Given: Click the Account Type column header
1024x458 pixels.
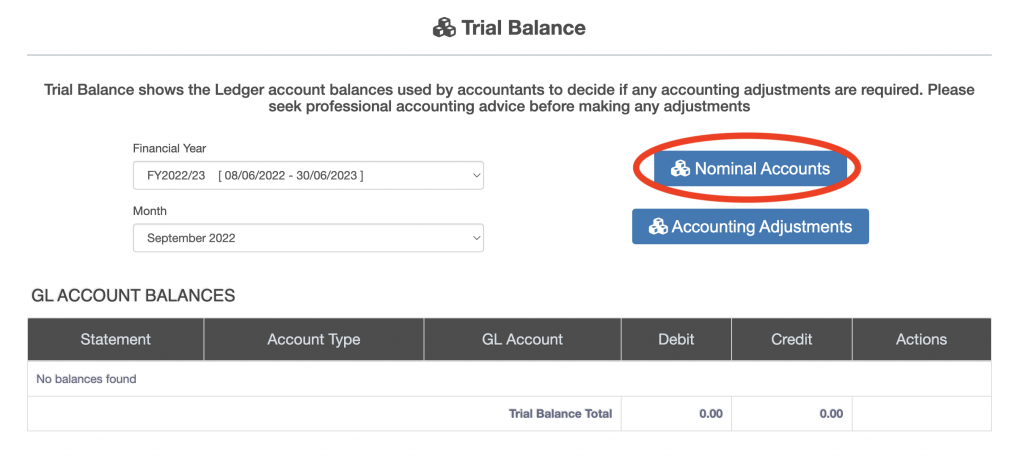Looking at the screenshot, I should pyautogui.click(x=314, y=340).
